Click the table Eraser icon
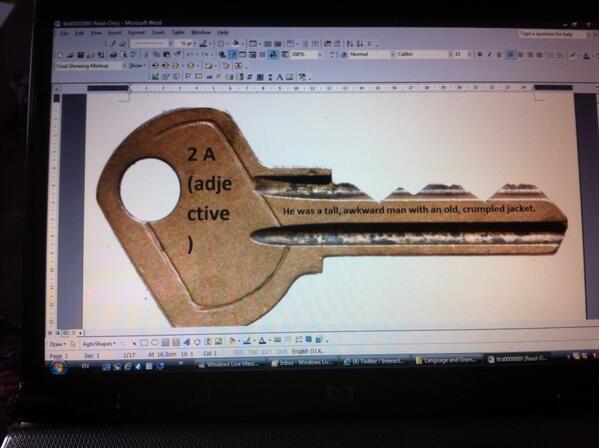Viewport: 599px width, 448px height. tap(123, 44)
